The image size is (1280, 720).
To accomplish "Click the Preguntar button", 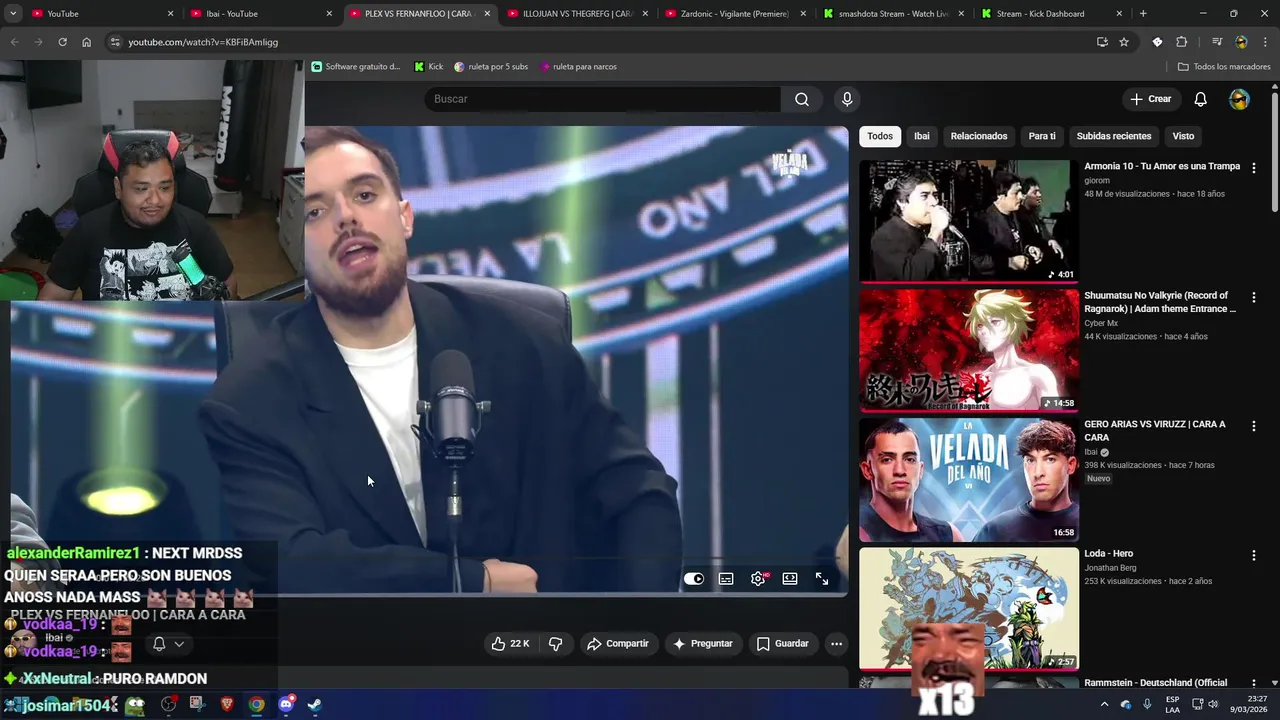I will [x=702, y=644].
